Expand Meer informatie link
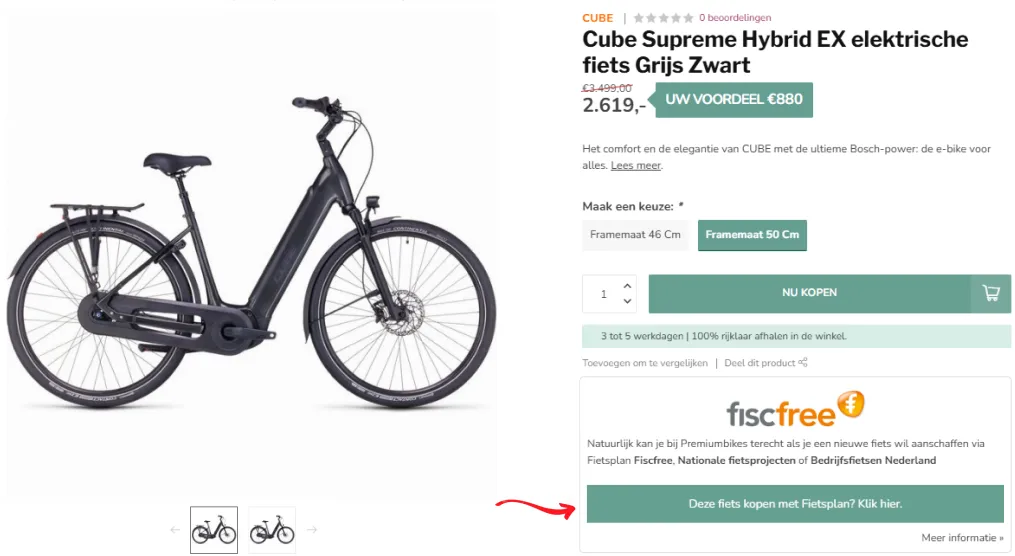Screen dimensions: 1015x556 tap(962, 538)
